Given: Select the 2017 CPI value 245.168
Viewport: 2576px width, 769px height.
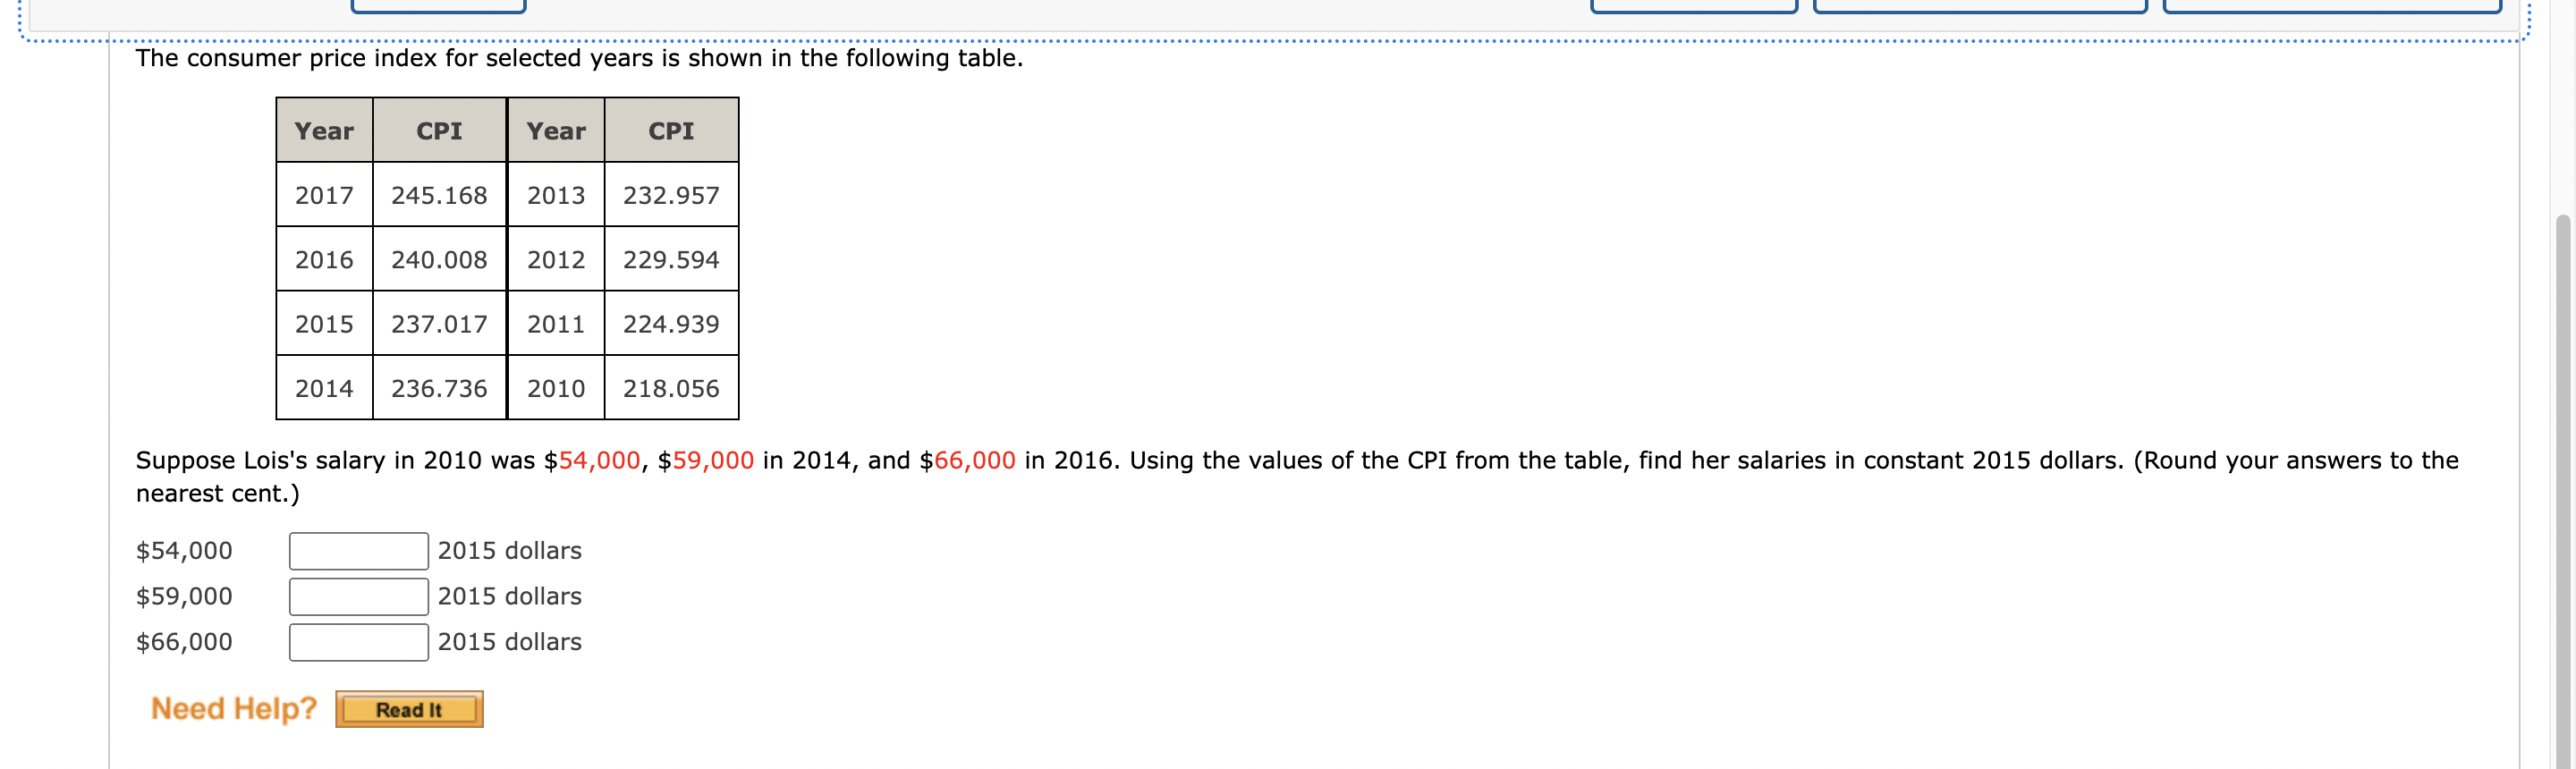Looking at the screenshot, I should point(438,195).
